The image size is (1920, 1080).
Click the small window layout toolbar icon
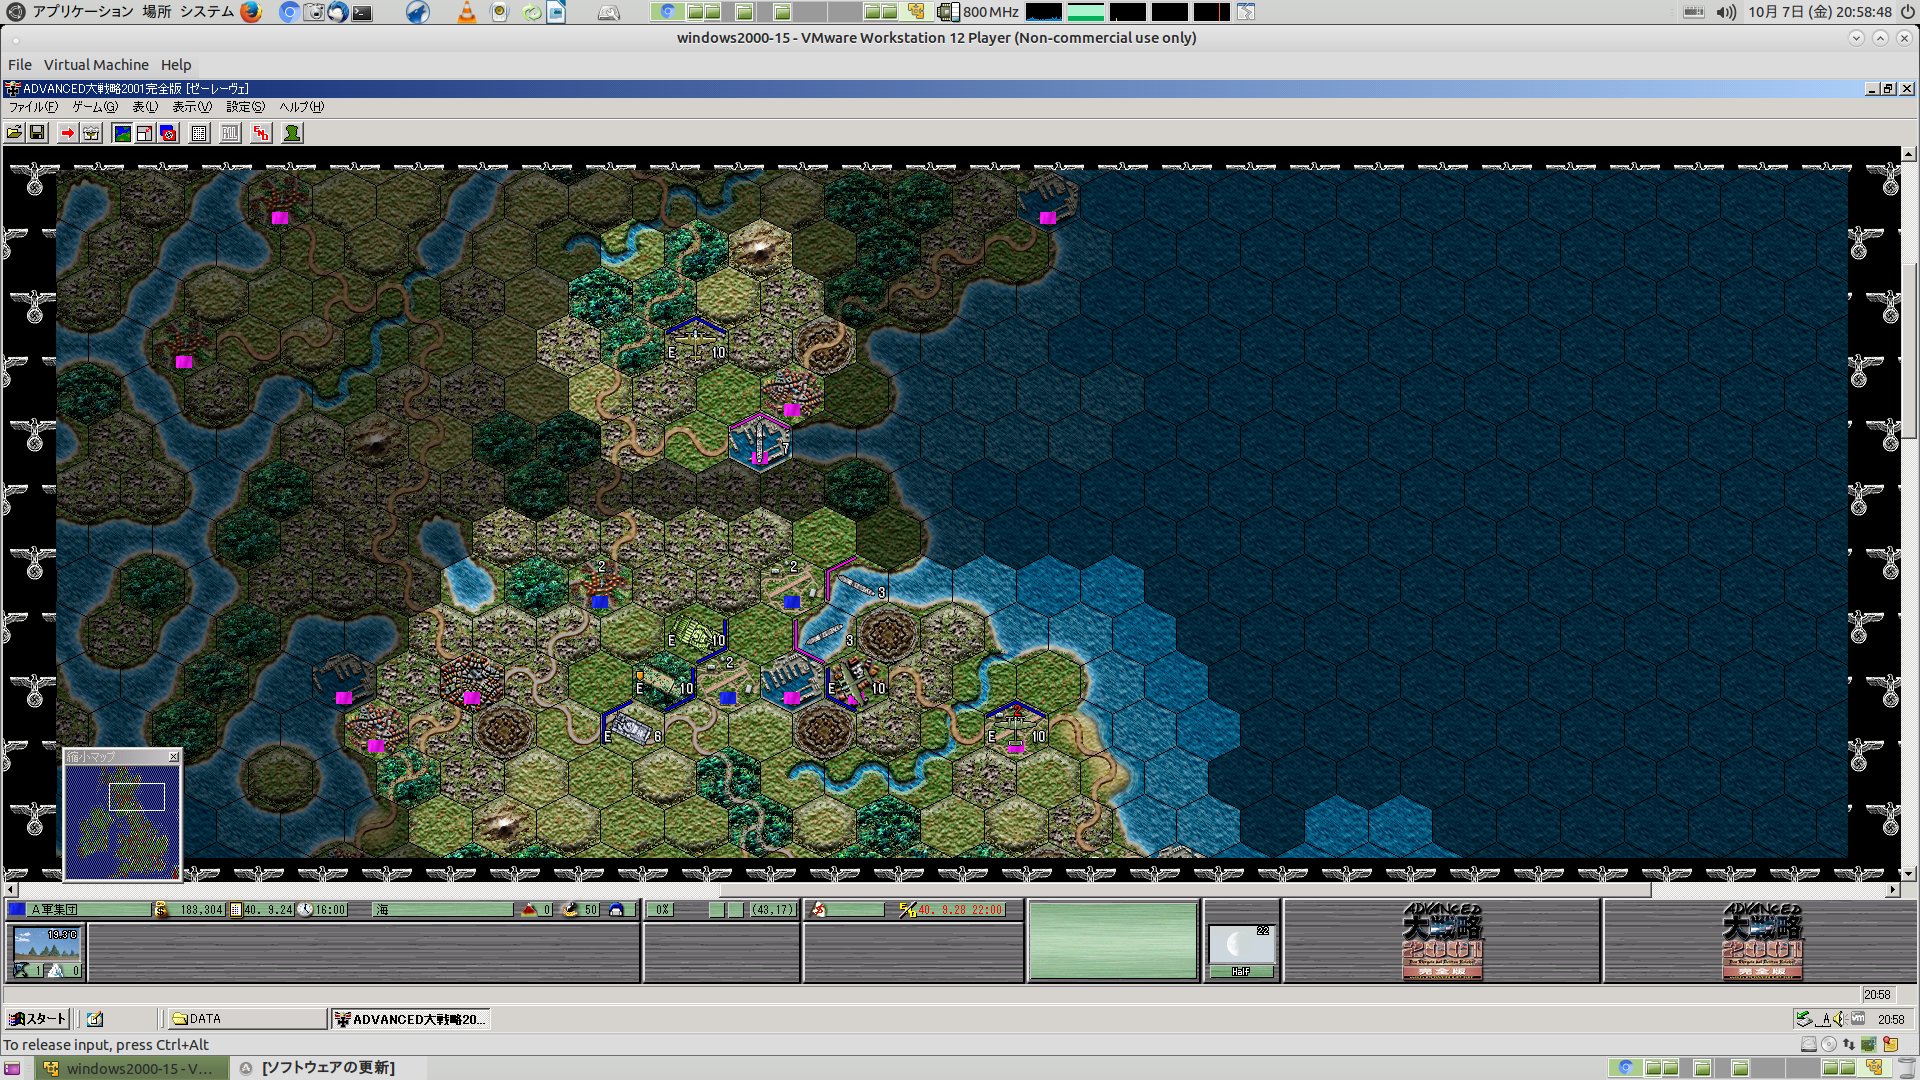145,133
